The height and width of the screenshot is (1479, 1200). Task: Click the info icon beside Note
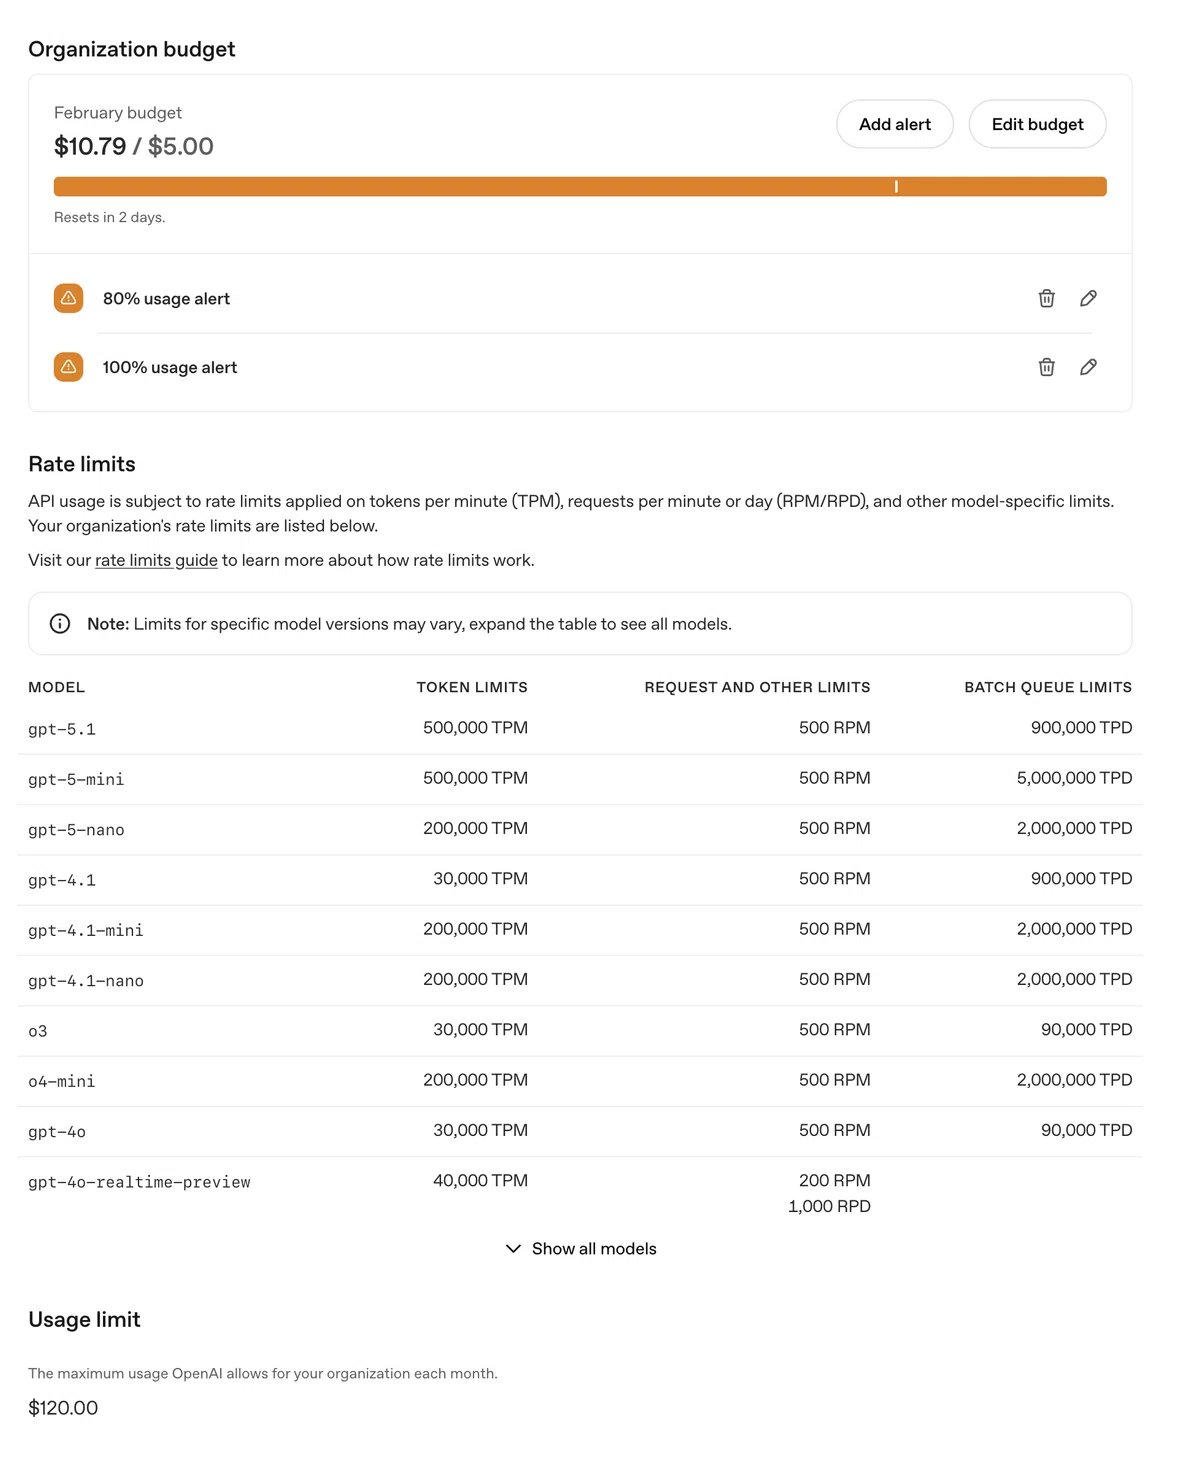60,624
